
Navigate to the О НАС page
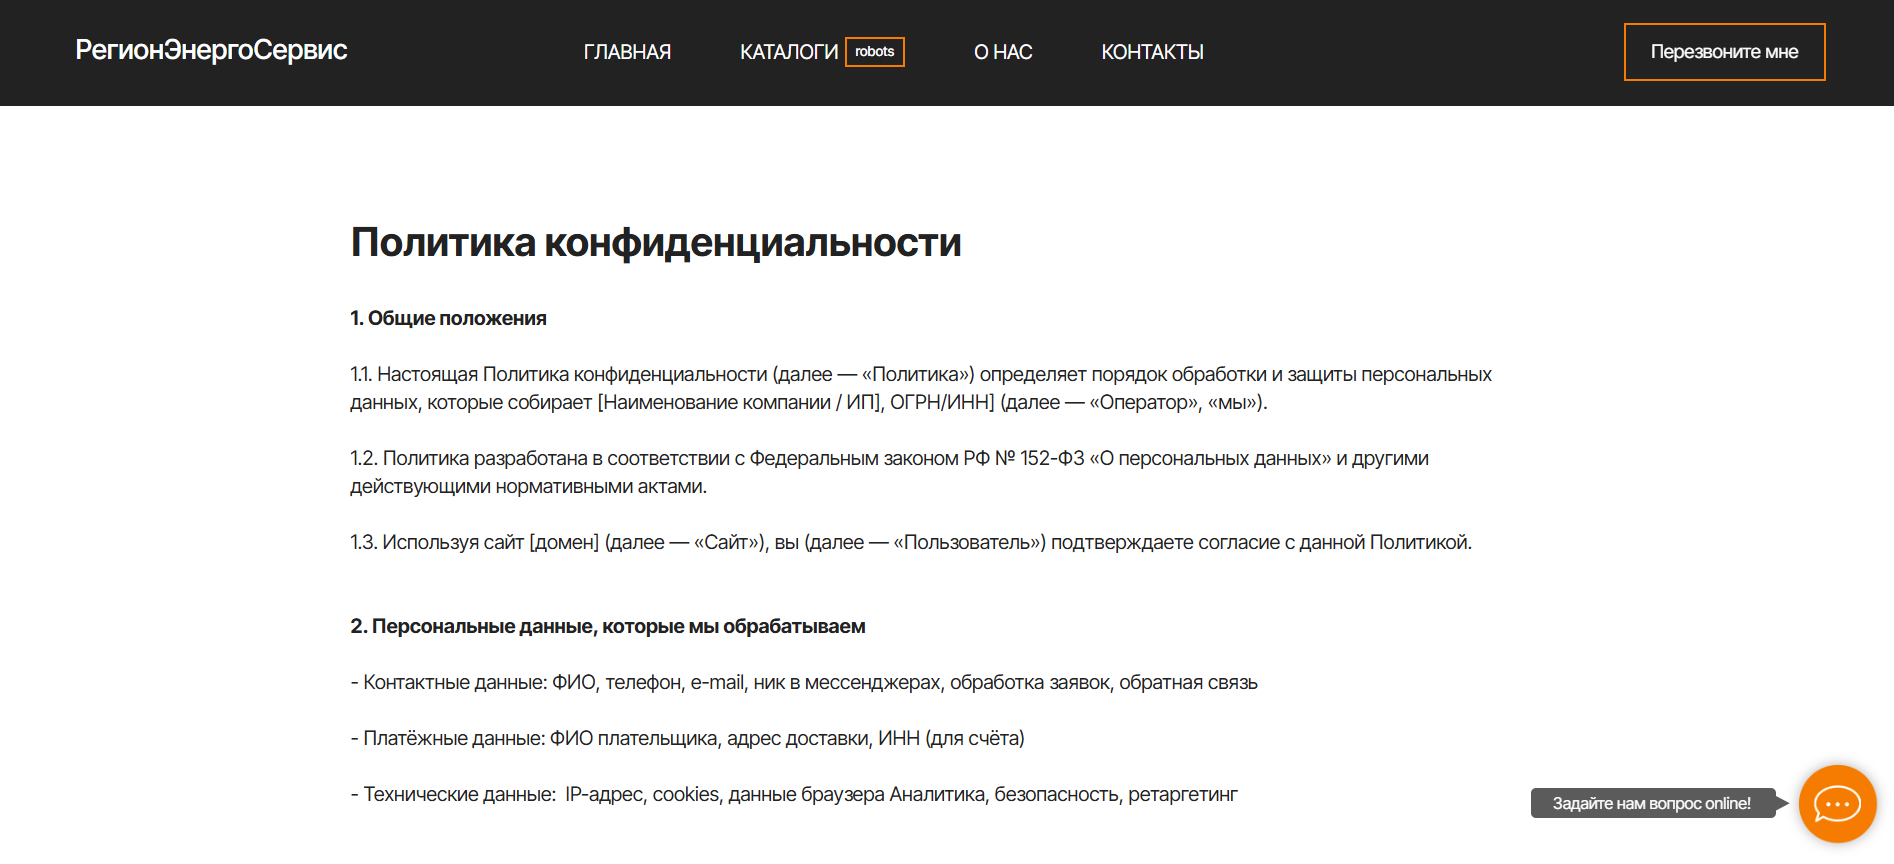pyautogui.click(x=1002, y=52)
